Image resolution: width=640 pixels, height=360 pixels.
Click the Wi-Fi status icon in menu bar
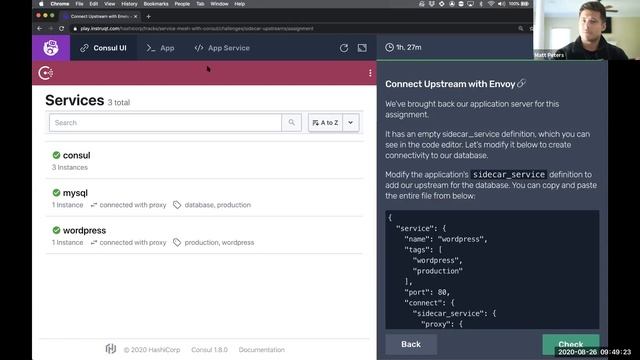[x=491, y=4]
